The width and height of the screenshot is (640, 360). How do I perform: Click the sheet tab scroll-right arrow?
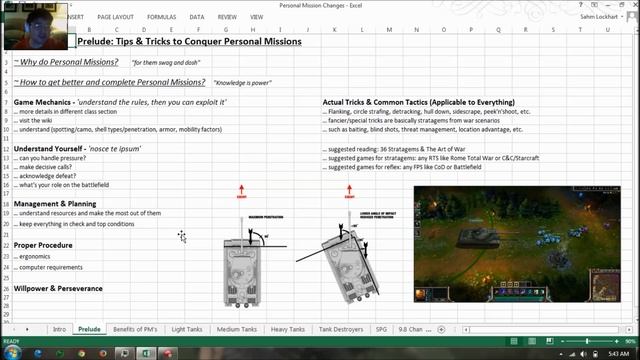pyautogui.click(x=27, y=329)
